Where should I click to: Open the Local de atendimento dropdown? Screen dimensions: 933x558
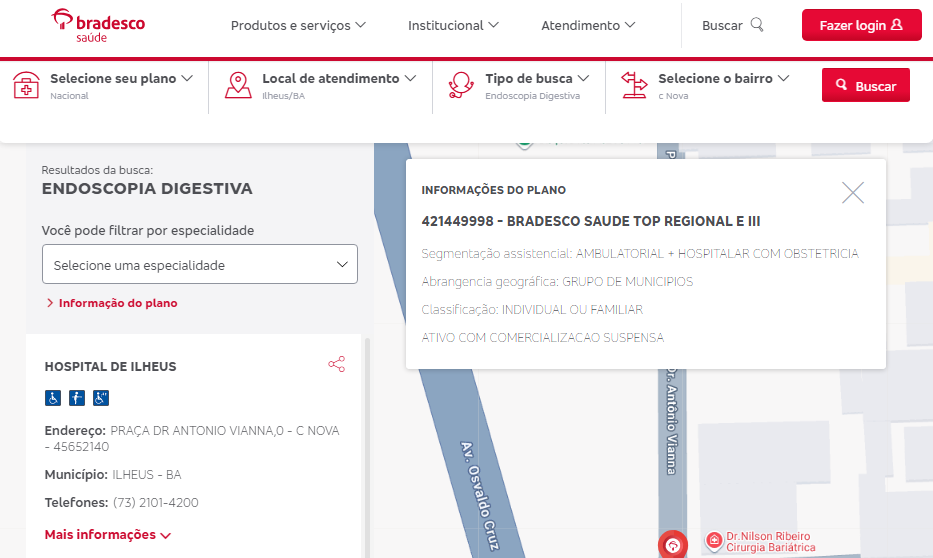(x=339, y=78)
